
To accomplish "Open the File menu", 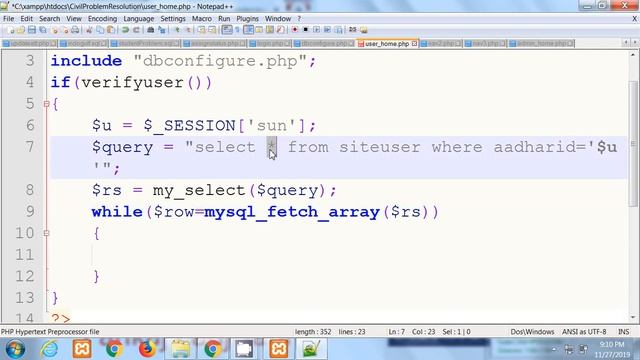I will click(x=9, y=19).
